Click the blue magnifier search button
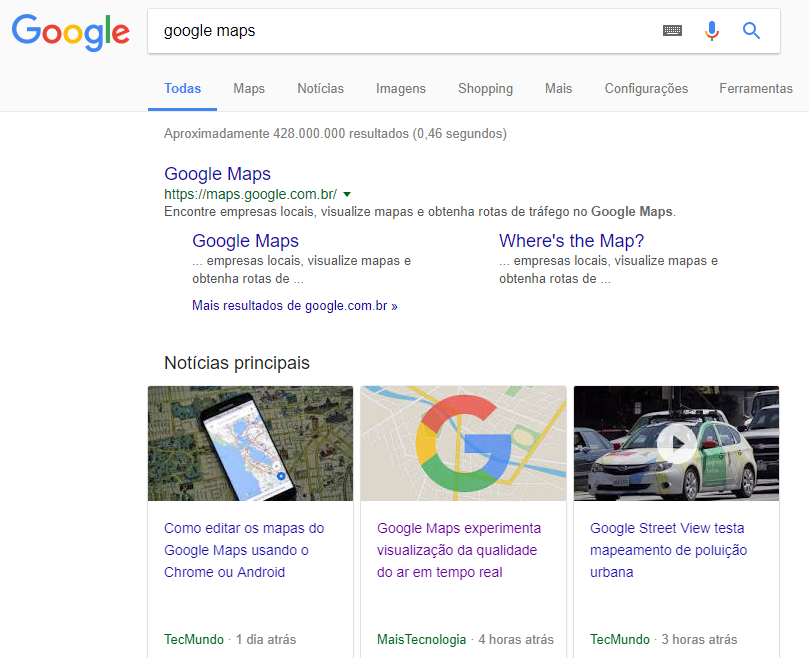 [x=751, y=31]
